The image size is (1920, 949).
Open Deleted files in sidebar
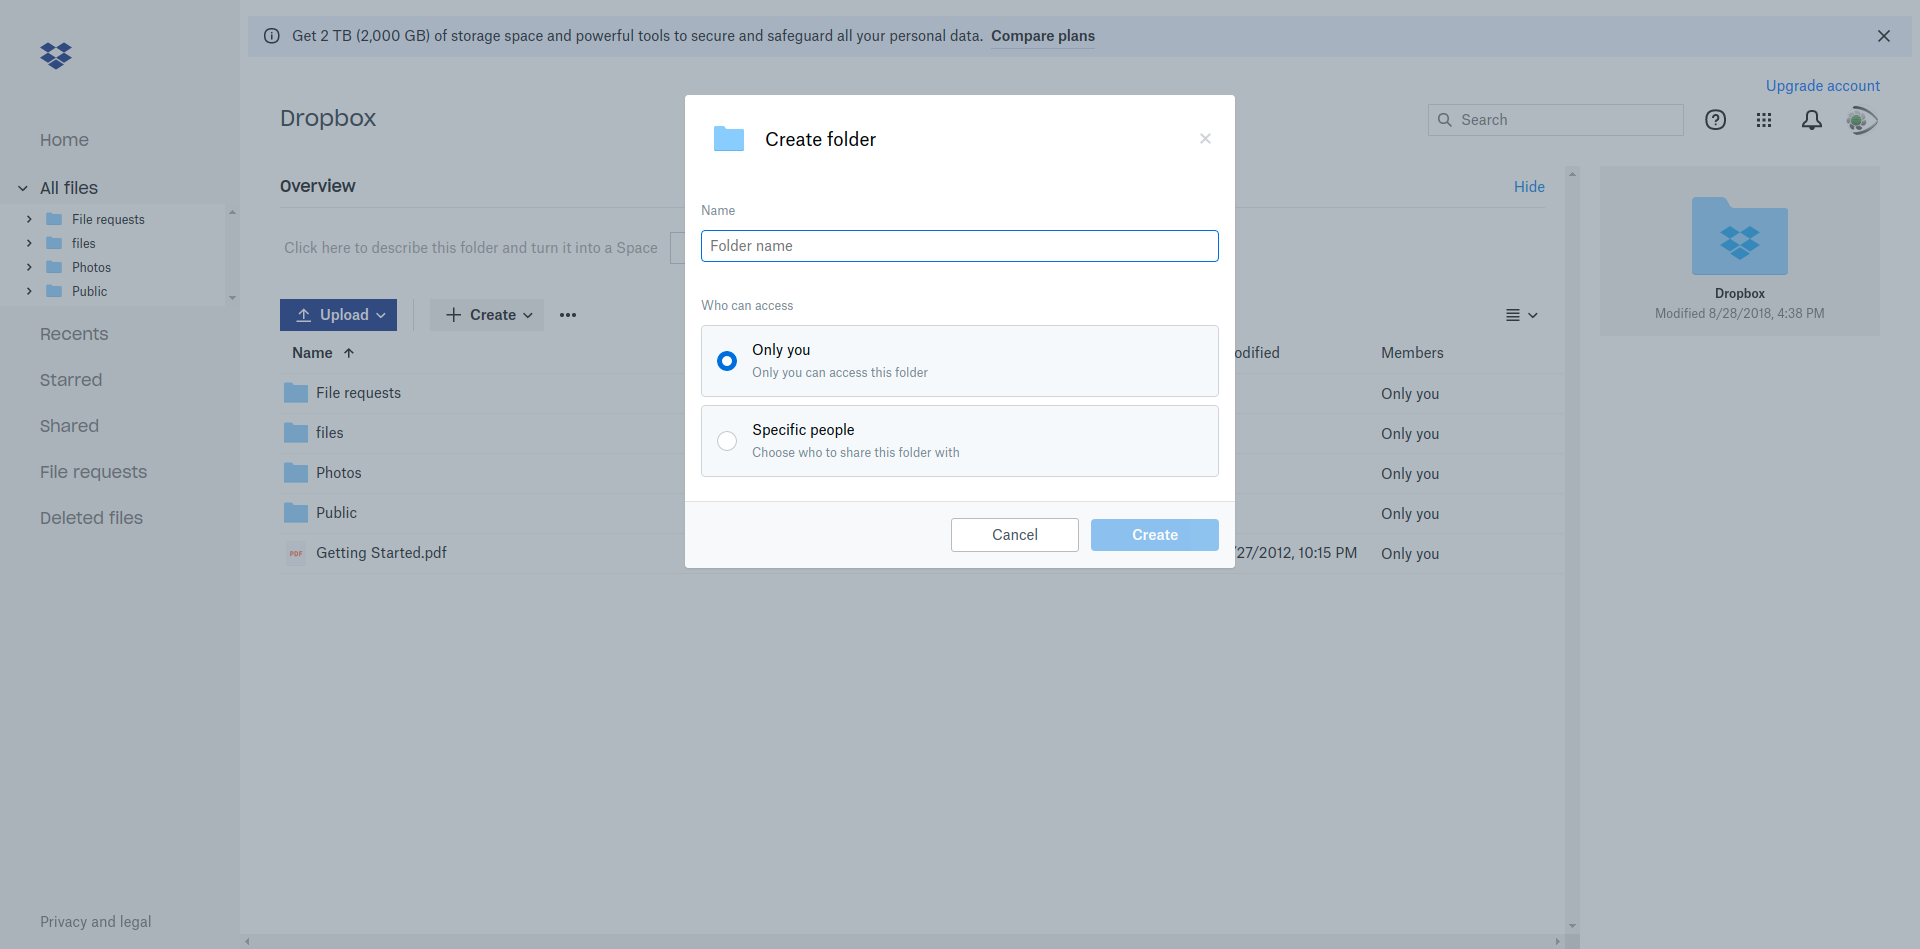pyautogui.click(x=91, y=518)
